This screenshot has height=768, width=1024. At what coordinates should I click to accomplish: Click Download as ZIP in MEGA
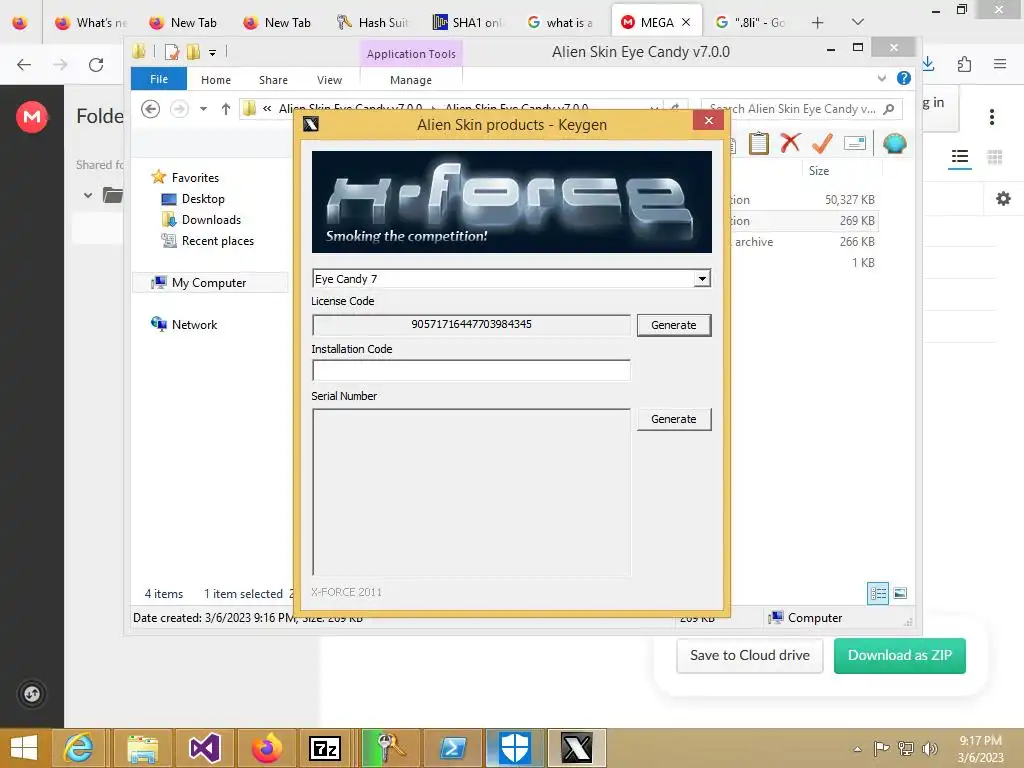[899, 655]
